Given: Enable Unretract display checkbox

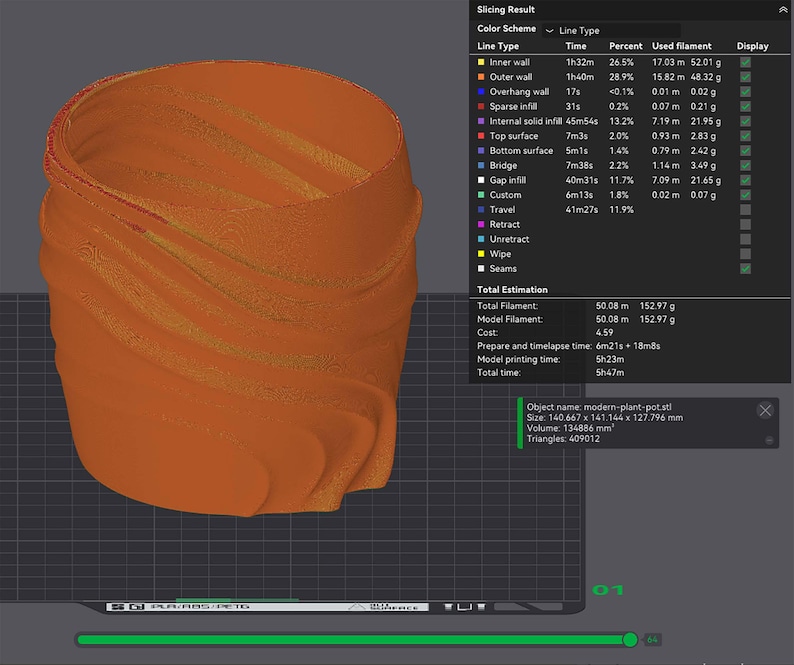Looking at the screenshot, I should click(745, 239).
